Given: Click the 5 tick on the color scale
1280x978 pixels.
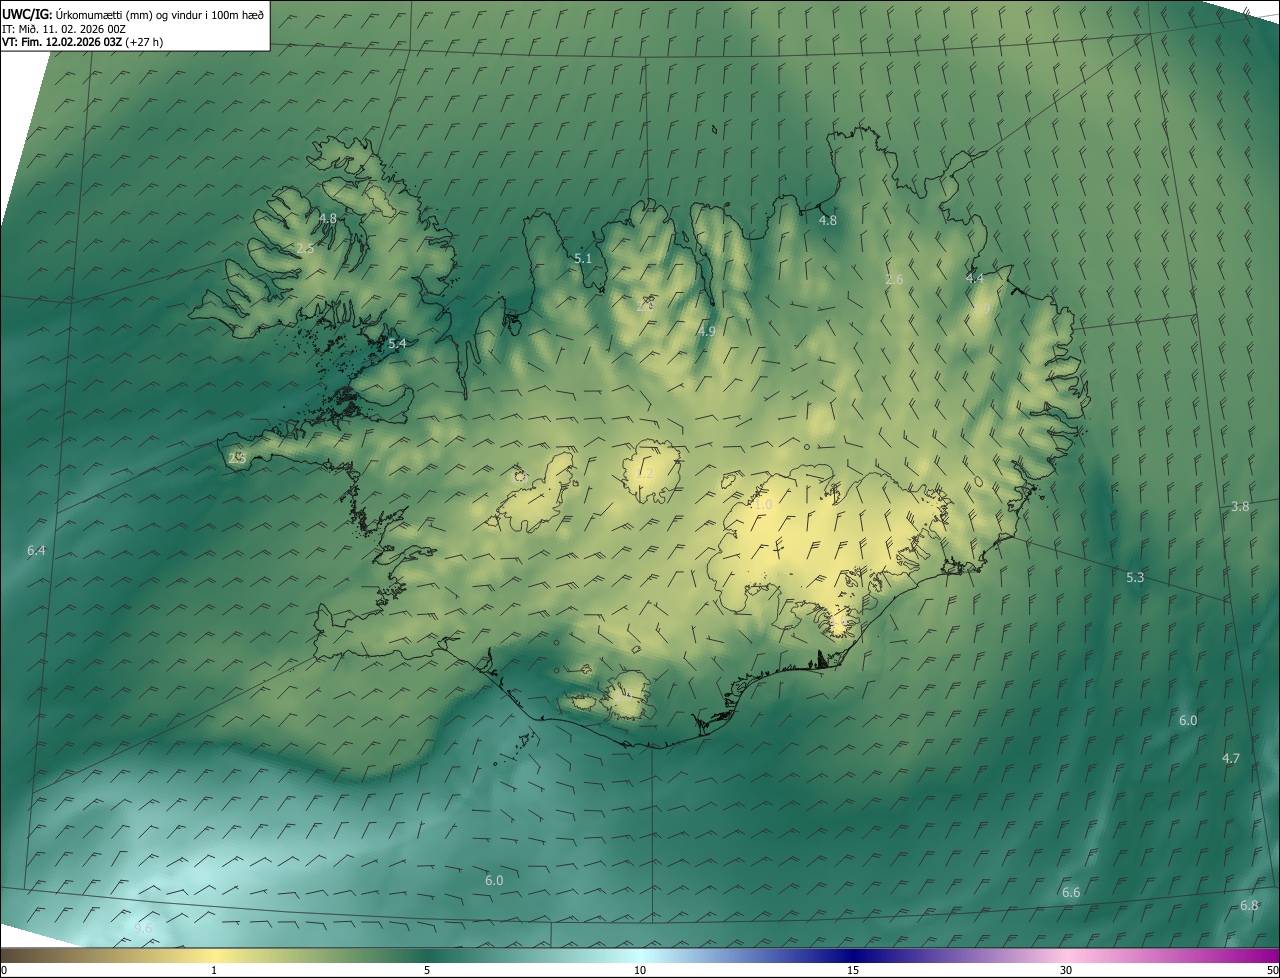Looking at the screenshot, I should pos(427,969).
